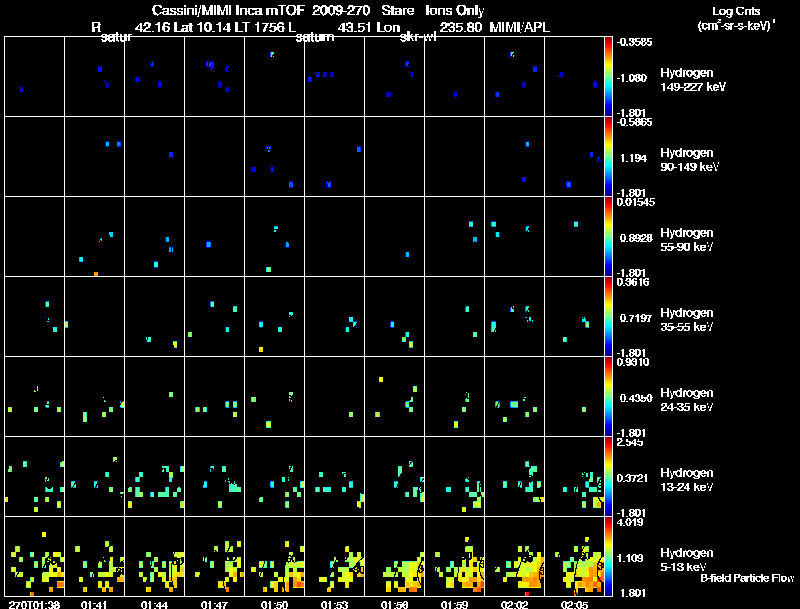
Task: Click the 01:56 time axis label
Action: (x=394, y=604)
